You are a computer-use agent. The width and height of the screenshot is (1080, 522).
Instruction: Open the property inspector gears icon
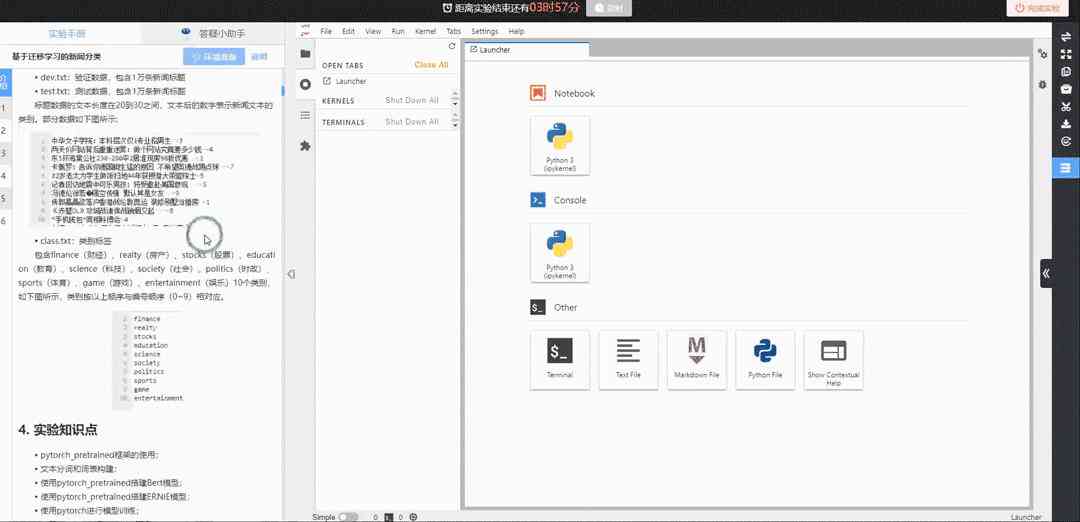coord(1042,54)
